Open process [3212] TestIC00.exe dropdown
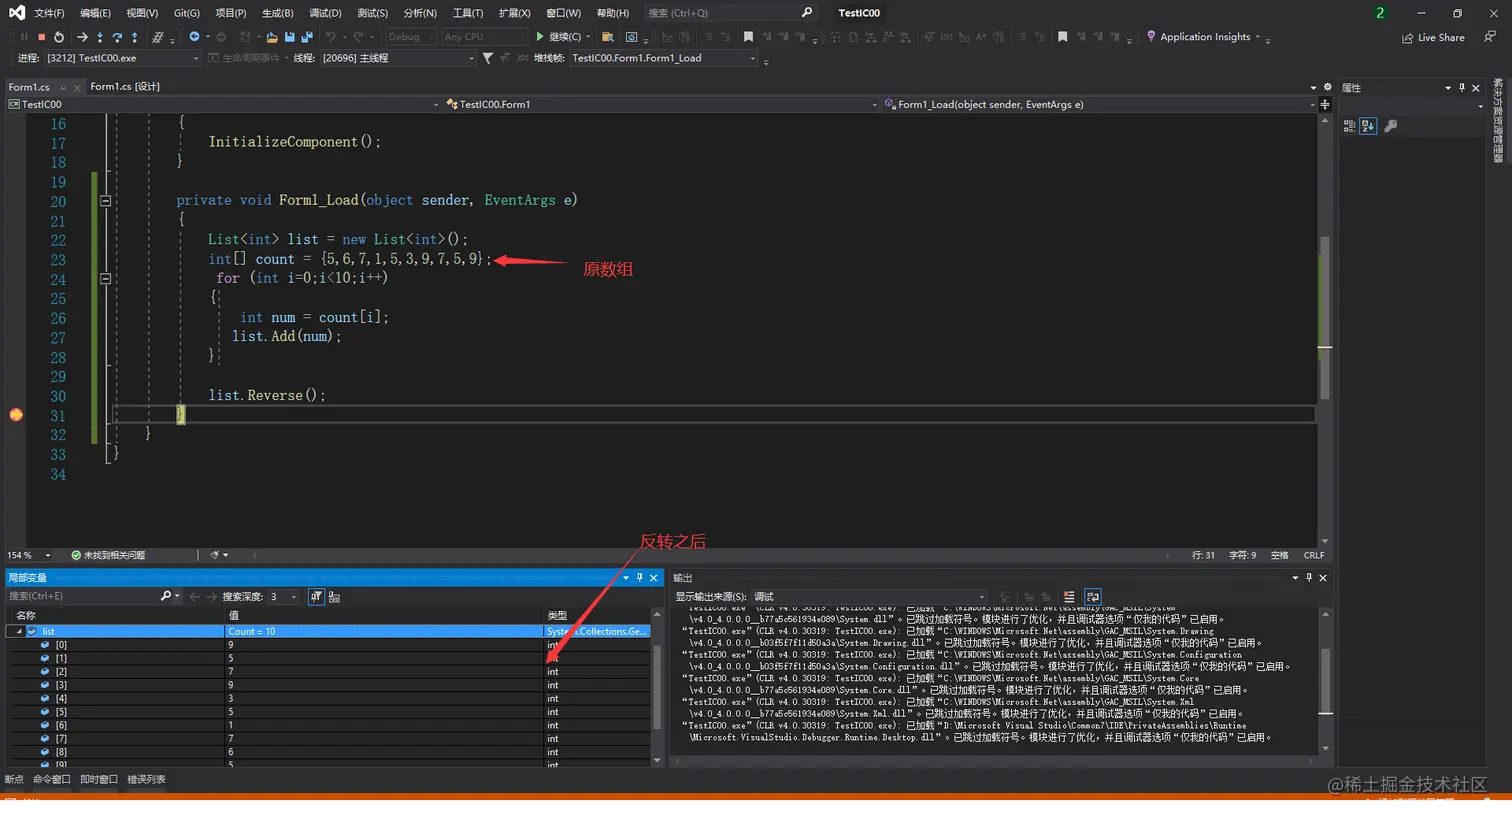 point(122,58)
